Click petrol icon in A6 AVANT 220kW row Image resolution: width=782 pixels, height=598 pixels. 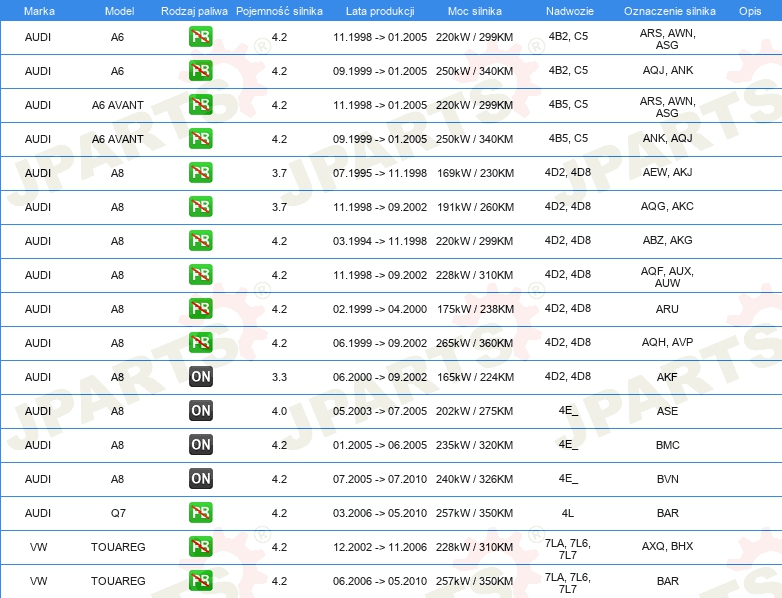(x=200, y=105)
